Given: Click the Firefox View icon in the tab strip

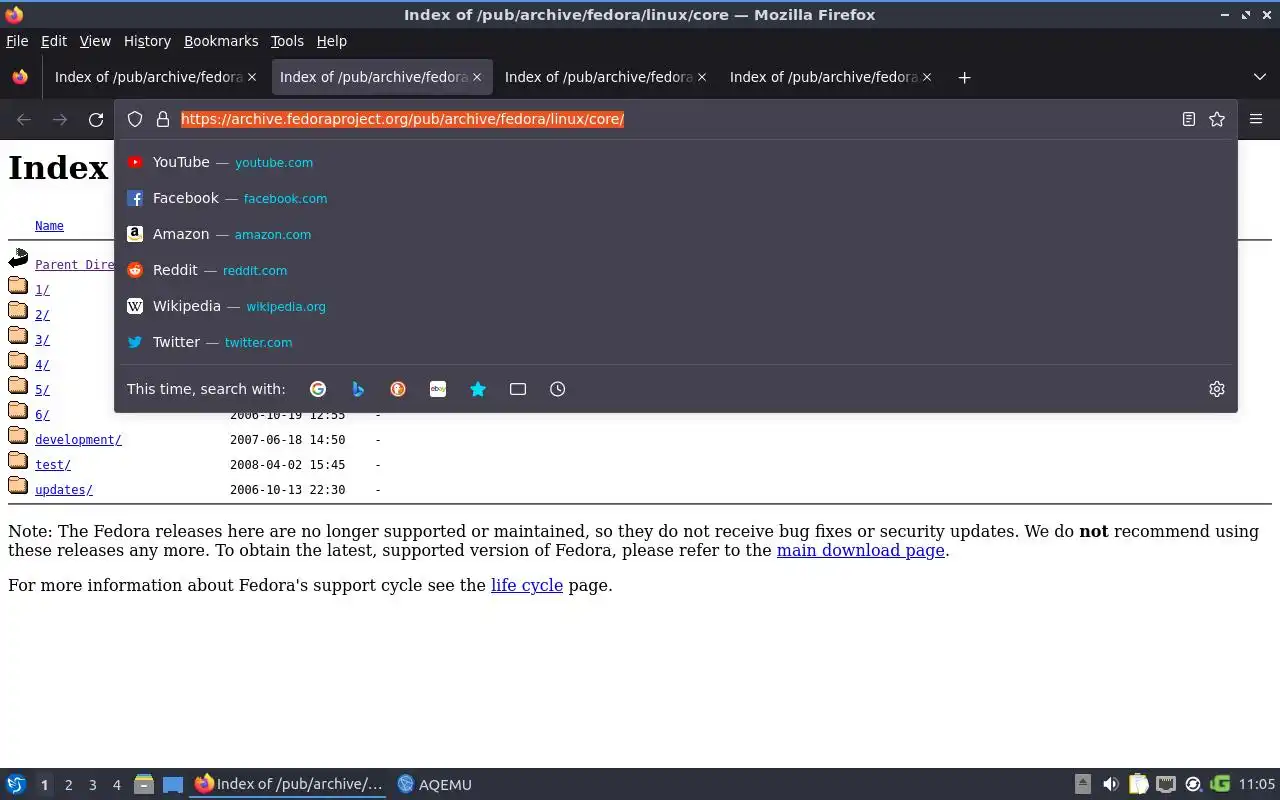Looking at the screenshot, I should pos(20,77).
